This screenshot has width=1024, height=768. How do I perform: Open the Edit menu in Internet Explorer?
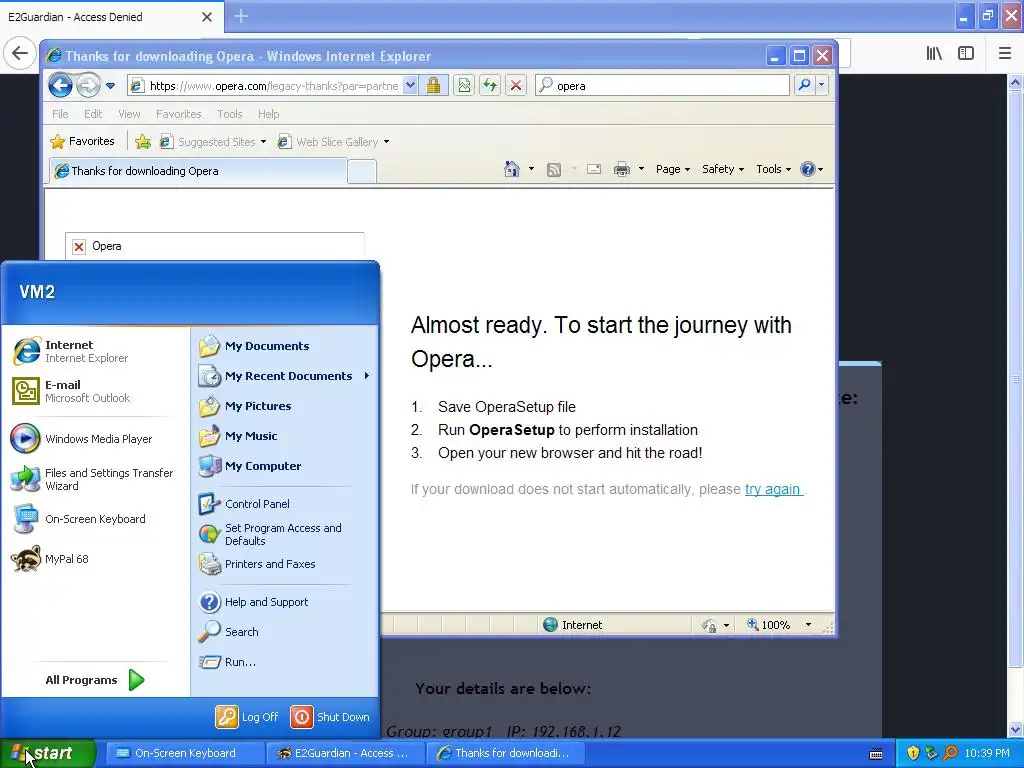pos(93,114)
